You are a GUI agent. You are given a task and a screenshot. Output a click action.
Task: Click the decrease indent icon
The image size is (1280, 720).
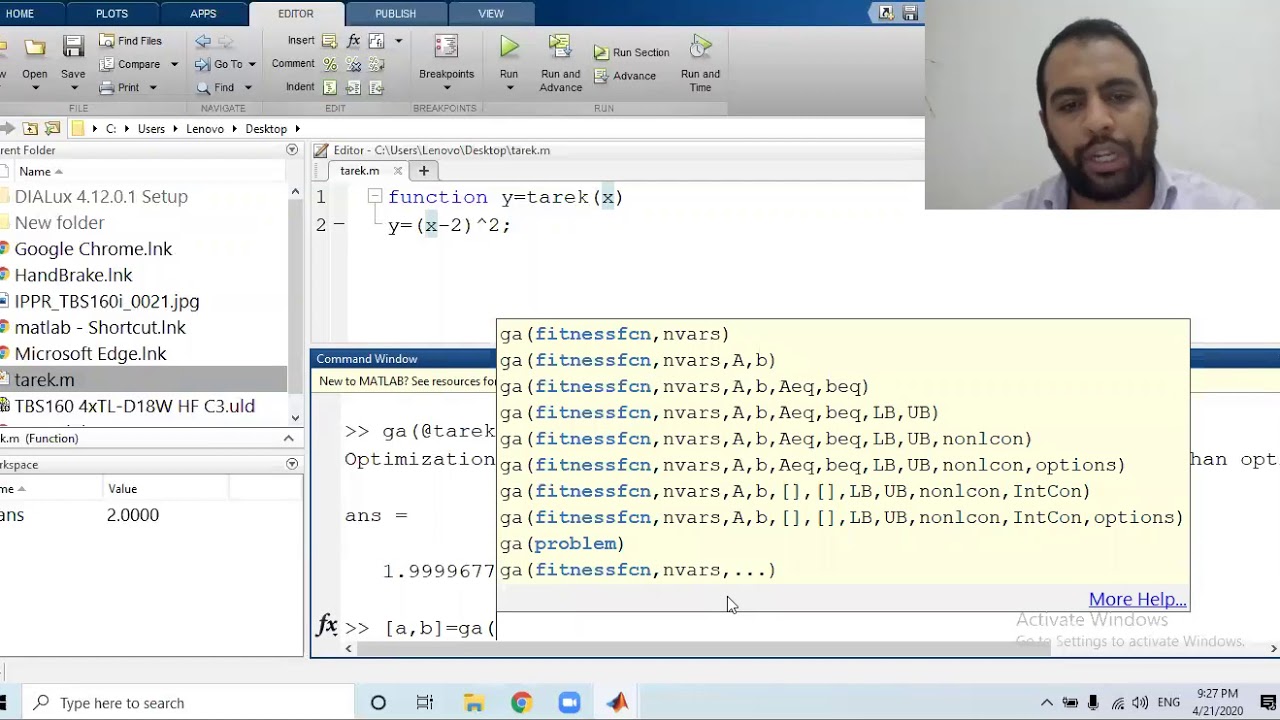[377, 88]
